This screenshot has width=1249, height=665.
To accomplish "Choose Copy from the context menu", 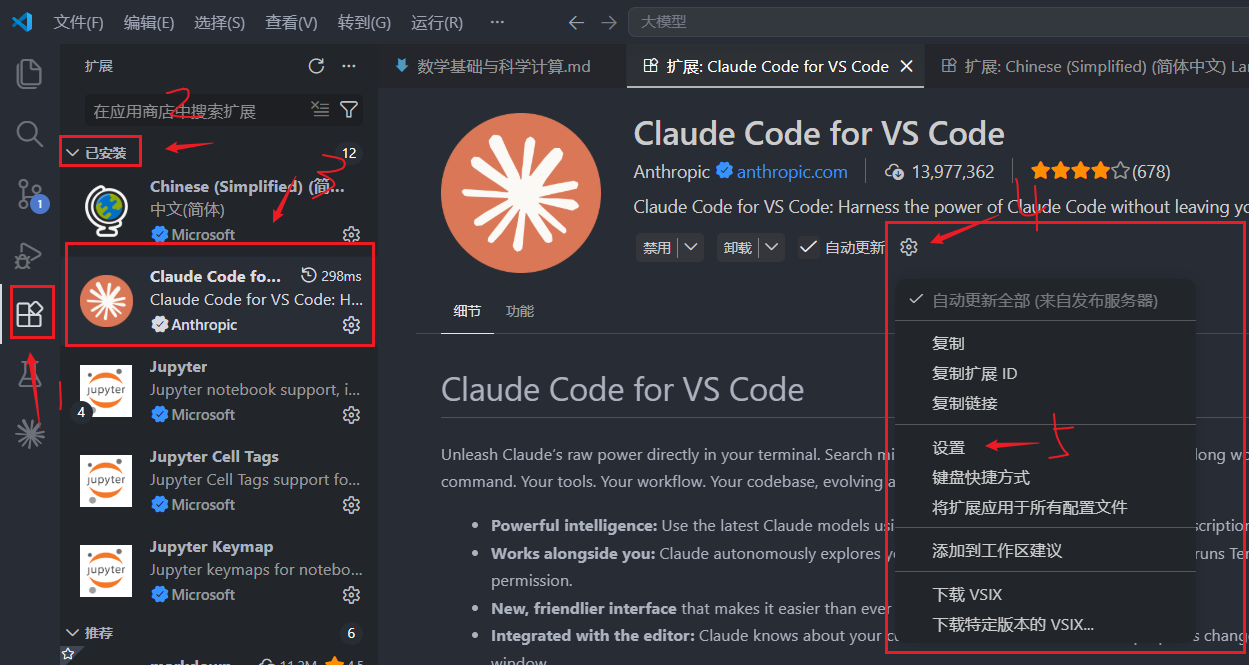I will point(1045,343).
